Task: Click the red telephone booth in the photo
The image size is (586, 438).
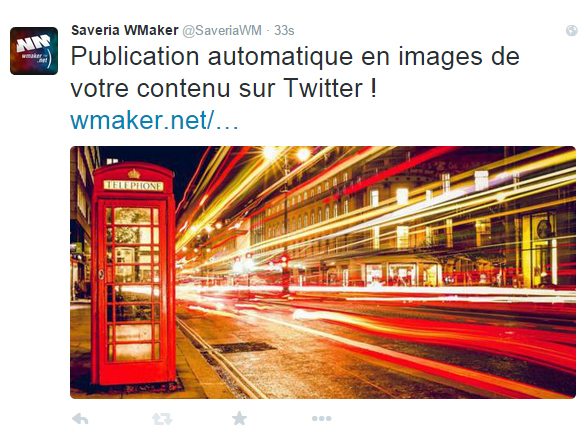Action: (133, 274)
